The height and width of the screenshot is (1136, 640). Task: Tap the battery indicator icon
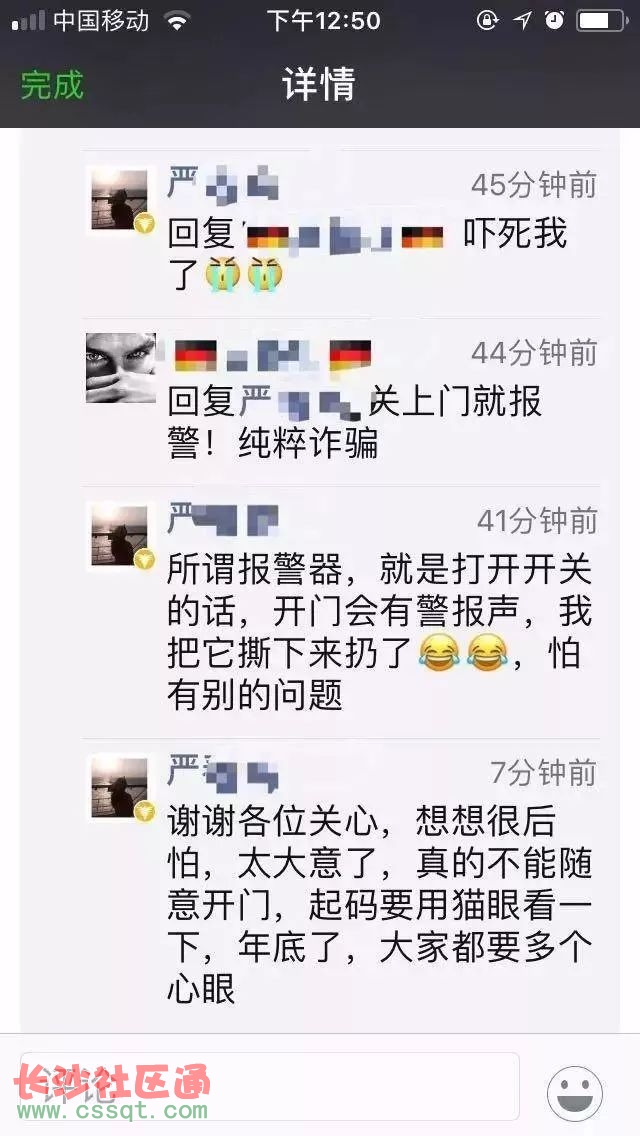click(602, 20)
